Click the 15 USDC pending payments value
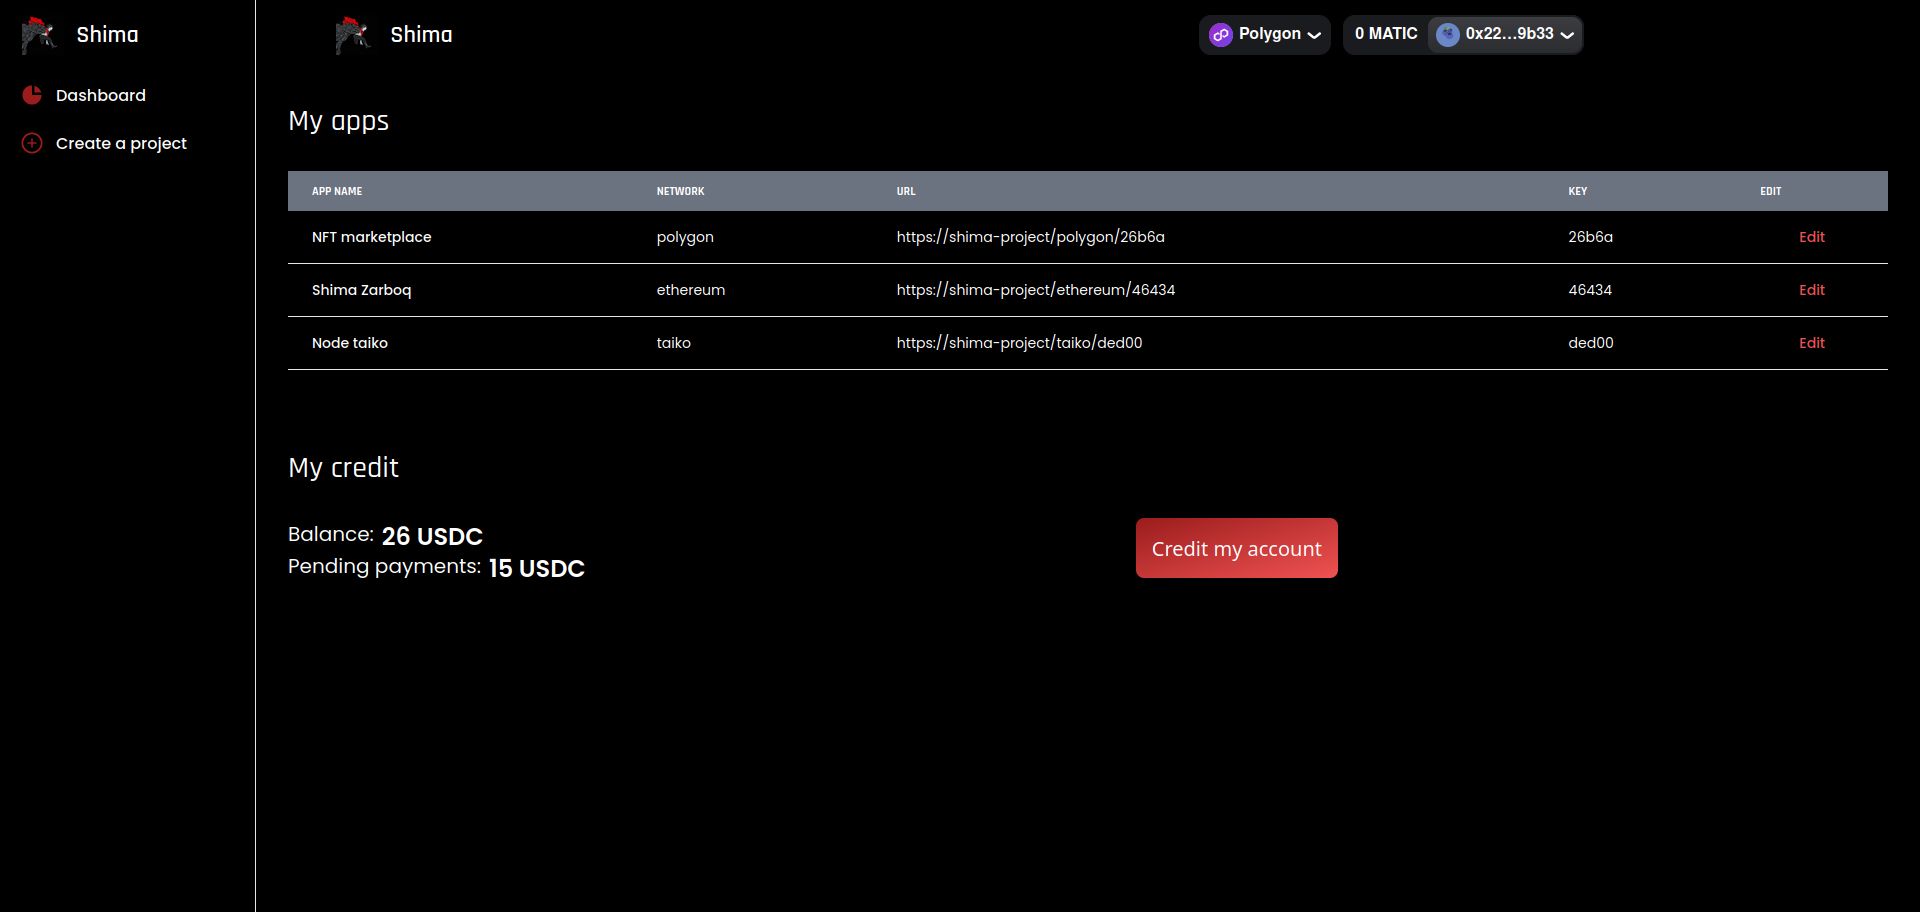Screen dimensions: 1920x912 click(x=536, y=568)
